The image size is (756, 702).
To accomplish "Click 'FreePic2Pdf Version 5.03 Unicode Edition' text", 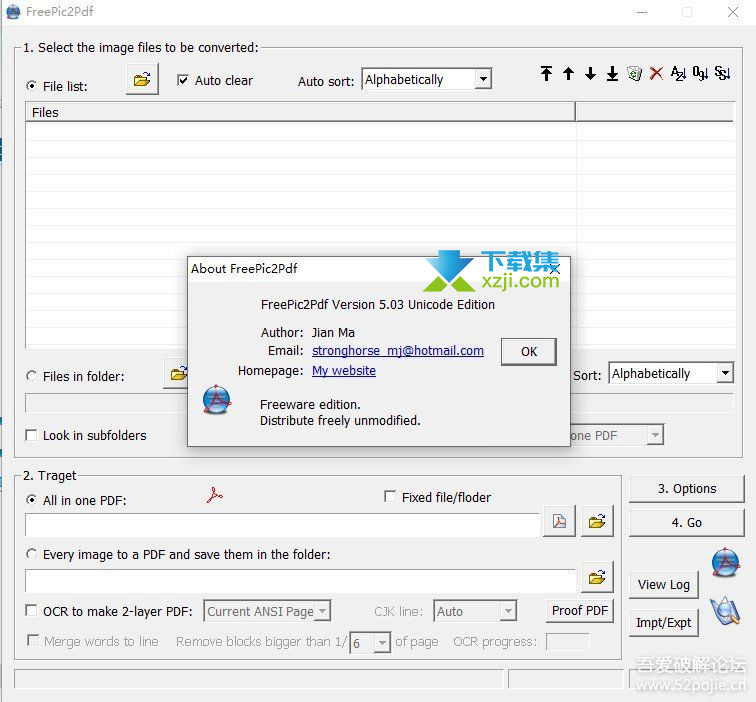I will tap(378, 305).
